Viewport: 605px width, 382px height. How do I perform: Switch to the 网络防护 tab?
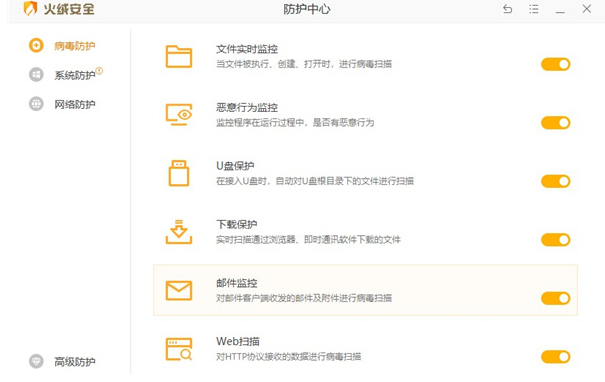coord(74,104)
